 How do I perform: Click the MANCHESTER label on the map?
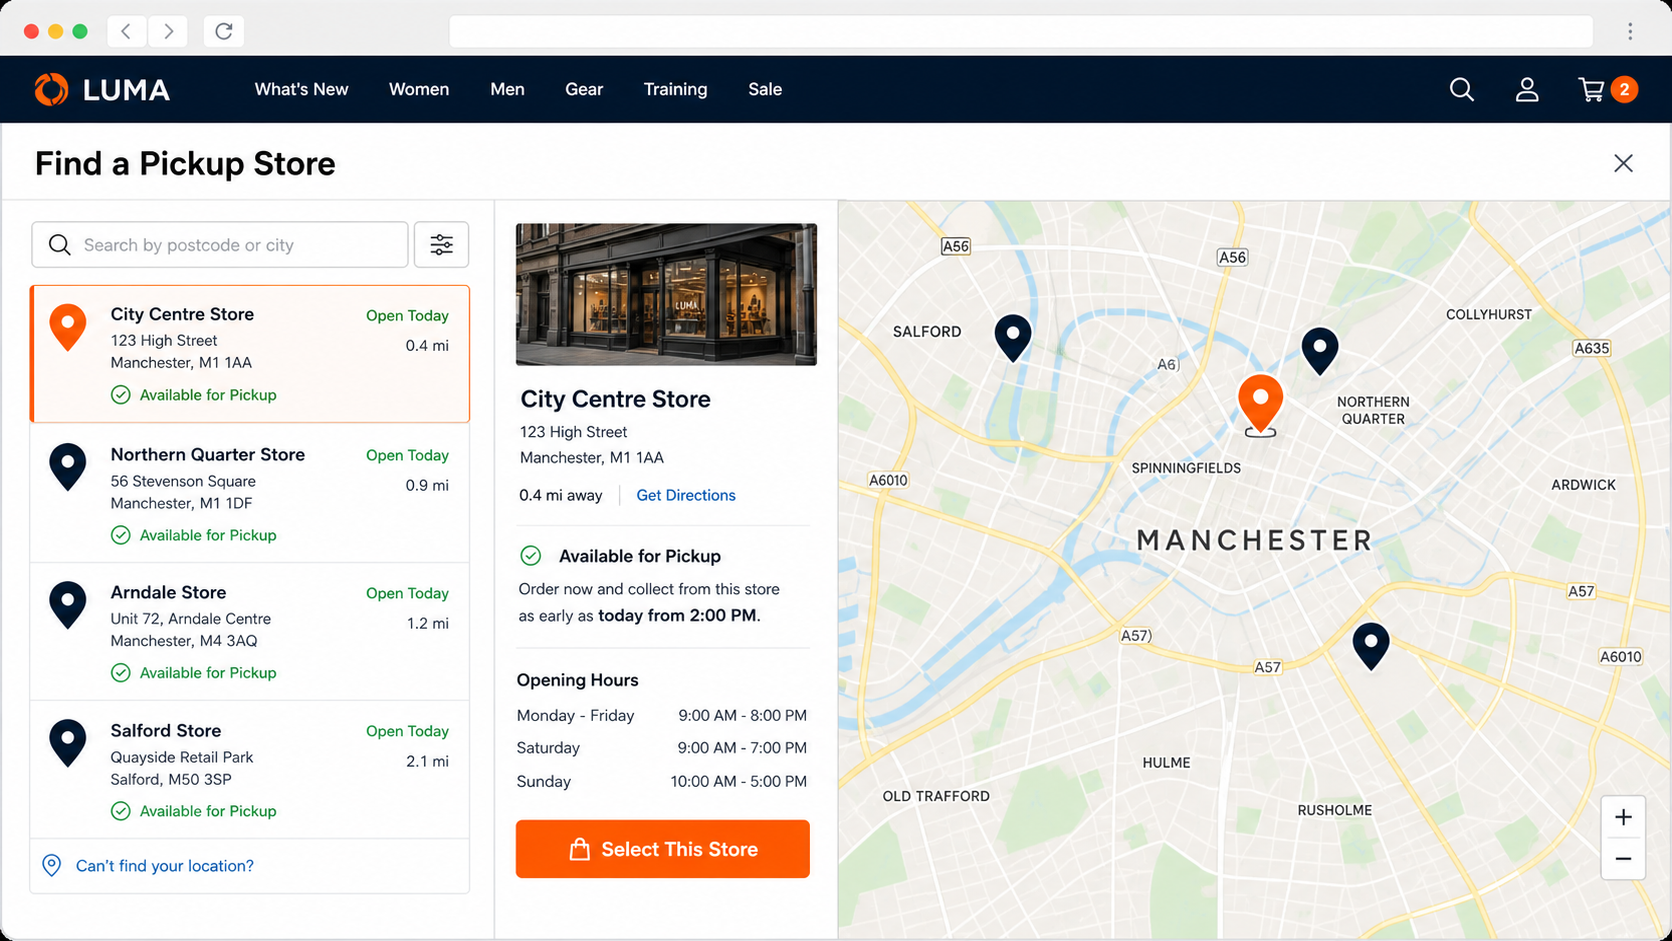coord(1254,540)
